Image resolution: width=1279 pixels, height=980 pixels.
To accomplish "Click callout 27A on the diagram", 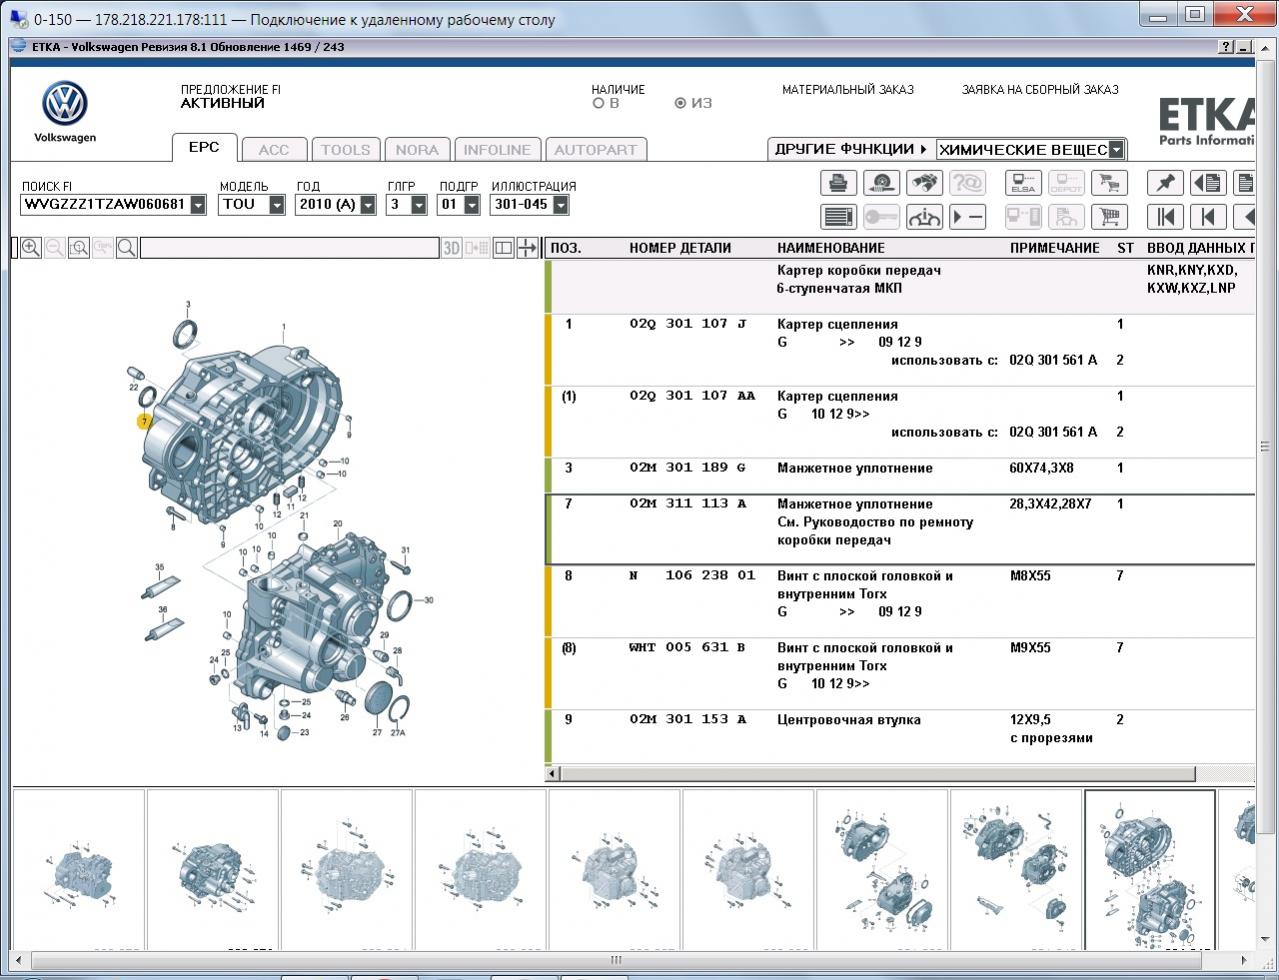I will 398,733.
